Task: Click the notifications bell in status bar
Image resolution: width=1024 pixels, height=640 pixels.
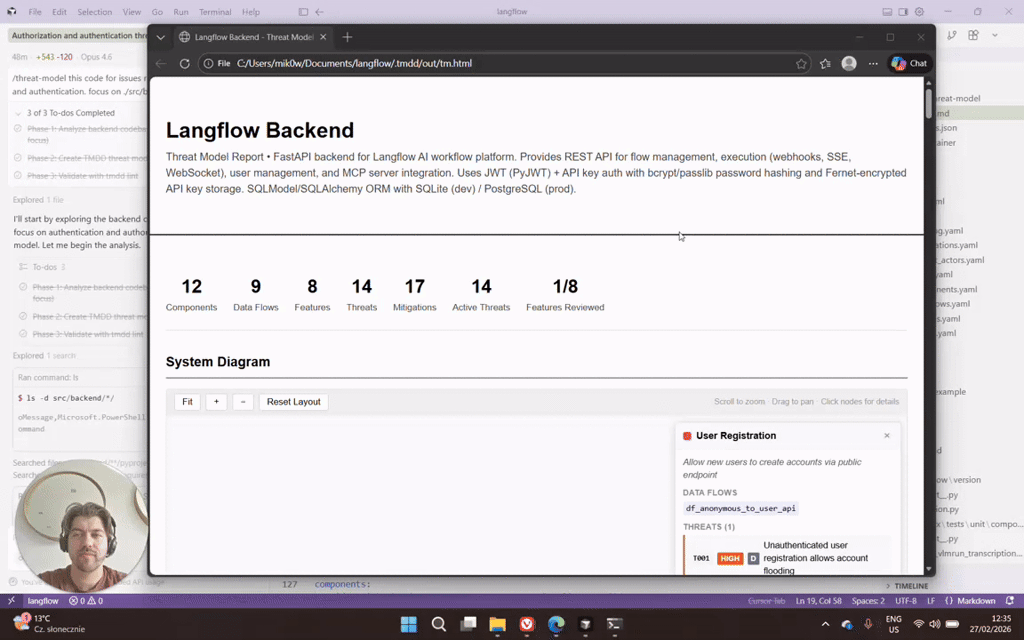Action: [1010, 601]
